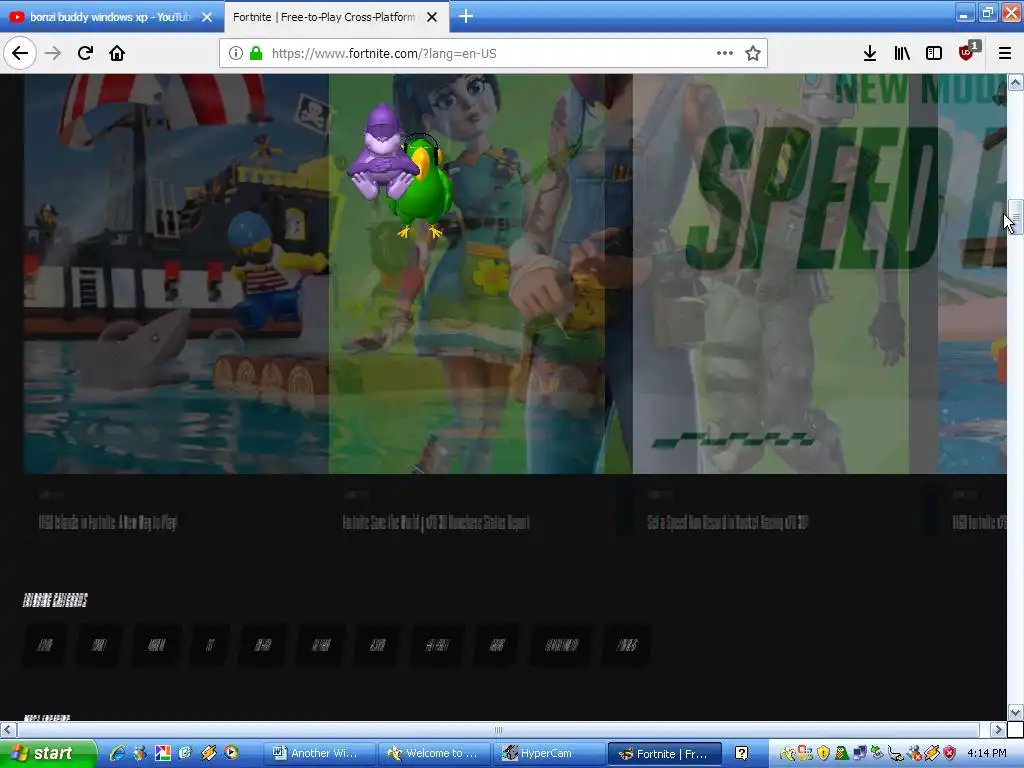Open the Speed Run Rocket Racing card
Screen dimensions: 1024x768
tap(785, 273)
